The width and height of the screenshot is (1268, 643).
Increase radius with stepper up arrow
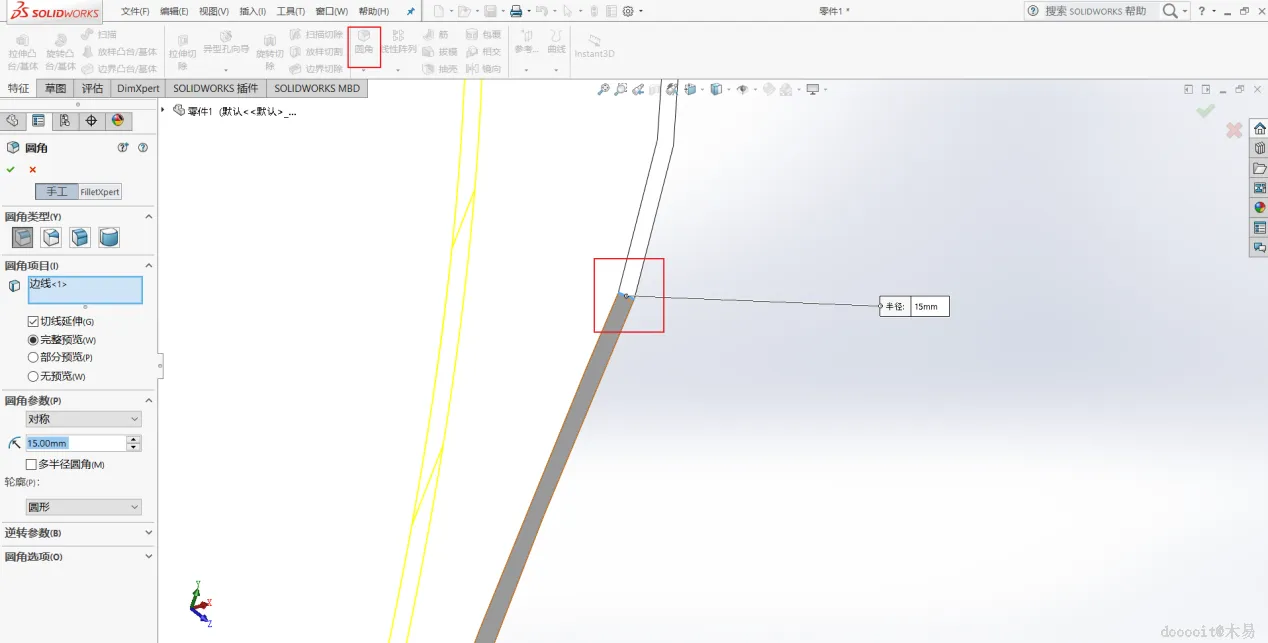point(134,439)
